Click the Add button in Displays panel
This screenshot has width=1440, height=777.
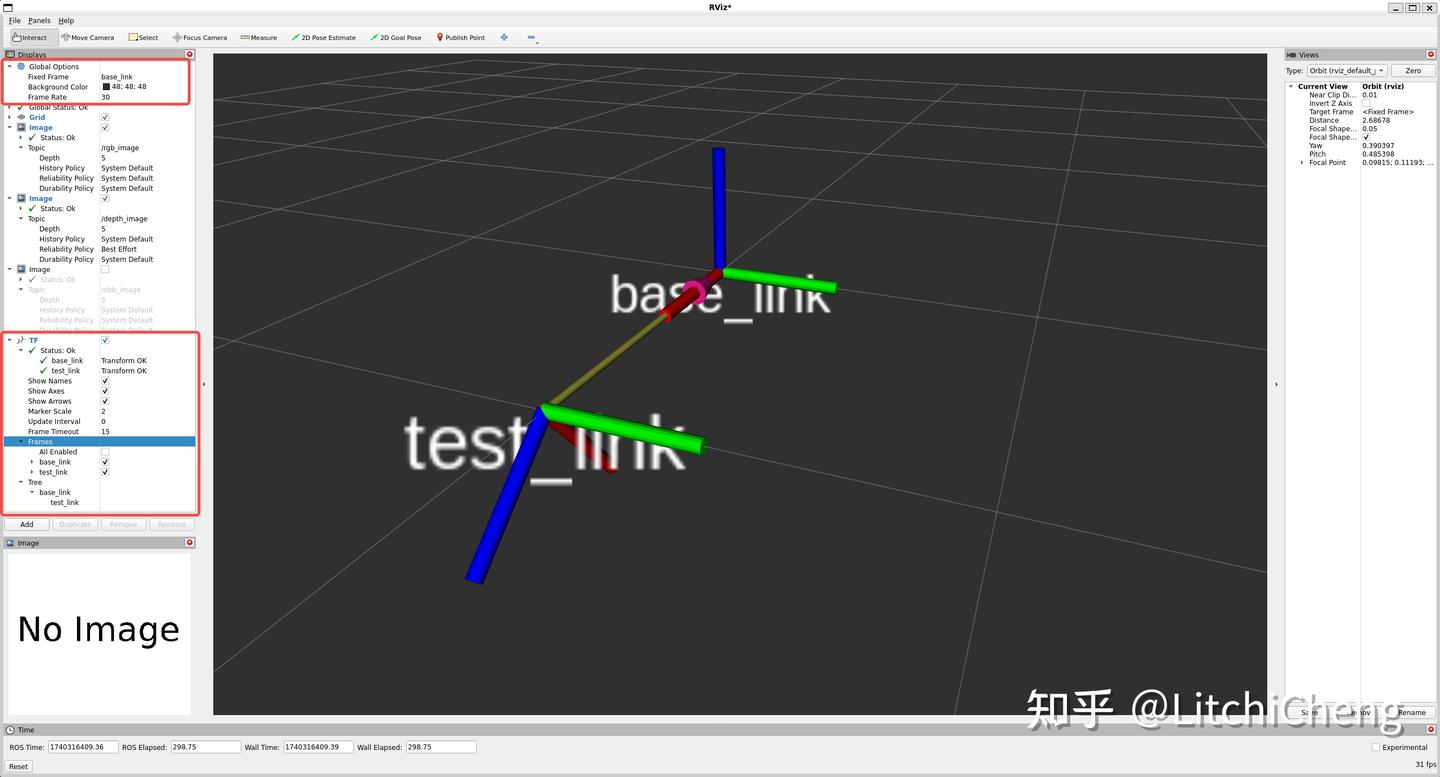point(26,524)
